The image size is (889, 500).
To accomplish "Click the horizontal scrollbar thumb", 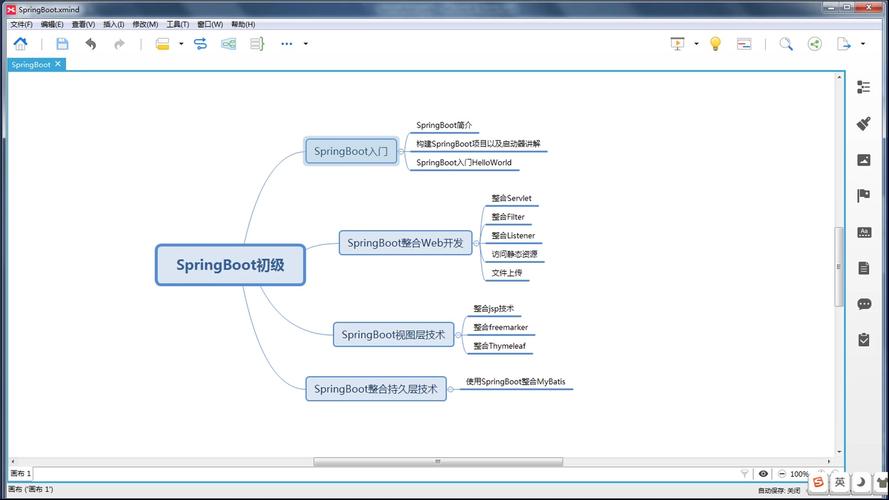I will click(438, 461).
